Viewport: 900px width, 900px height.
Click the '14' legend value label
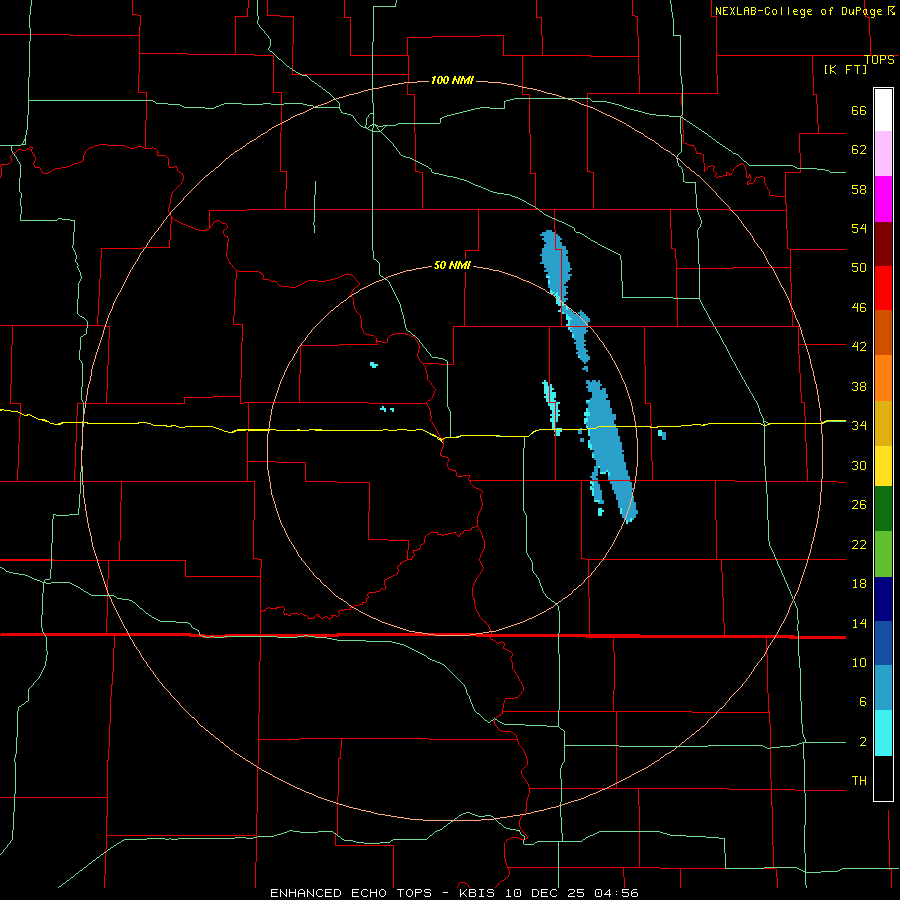[x=859, y=623]
